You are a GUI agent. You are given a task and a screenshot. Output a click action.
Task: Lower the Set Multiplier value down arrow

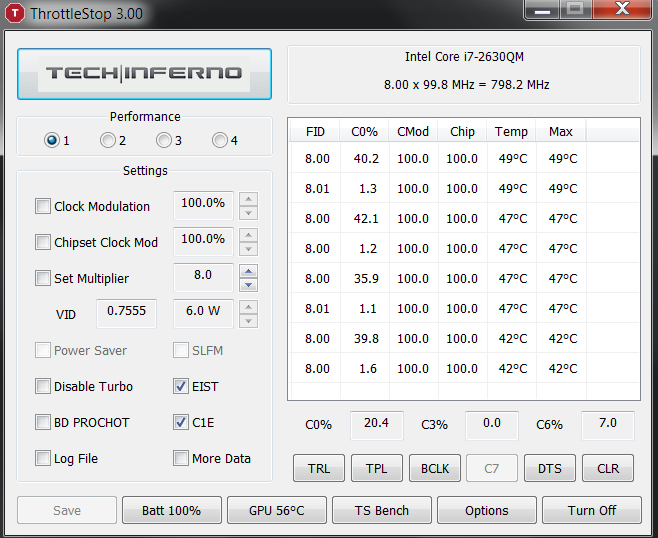248,285
